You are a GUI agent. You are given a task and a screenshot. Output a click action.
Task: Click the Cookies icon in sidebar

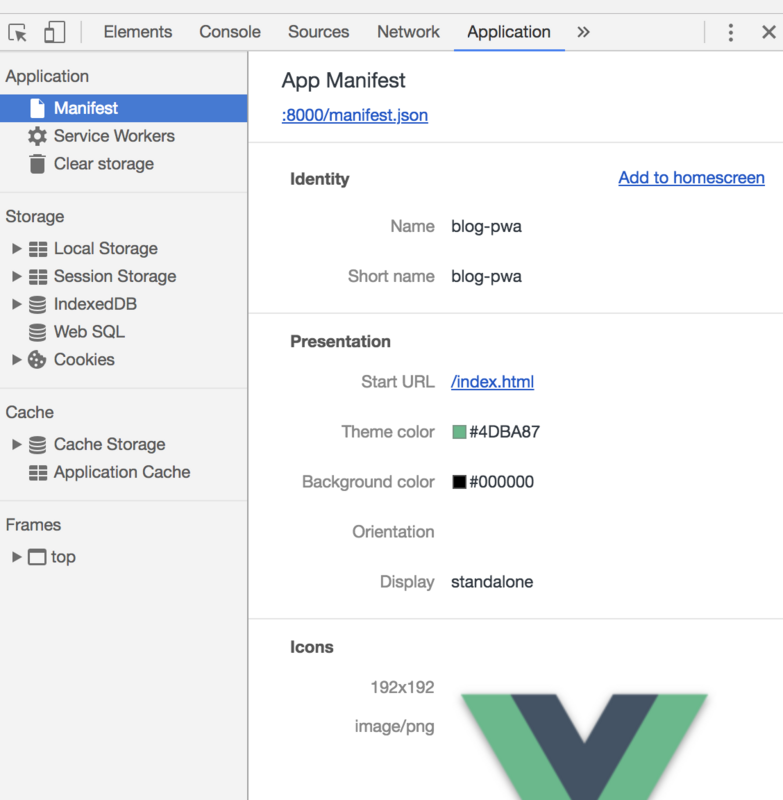coord(37,360)
